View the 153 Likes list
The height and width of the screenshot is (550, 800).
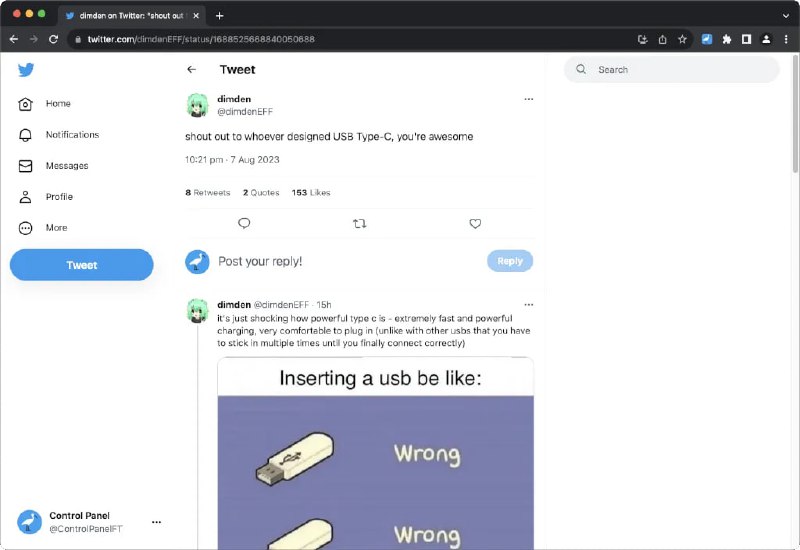coord(310,192)
